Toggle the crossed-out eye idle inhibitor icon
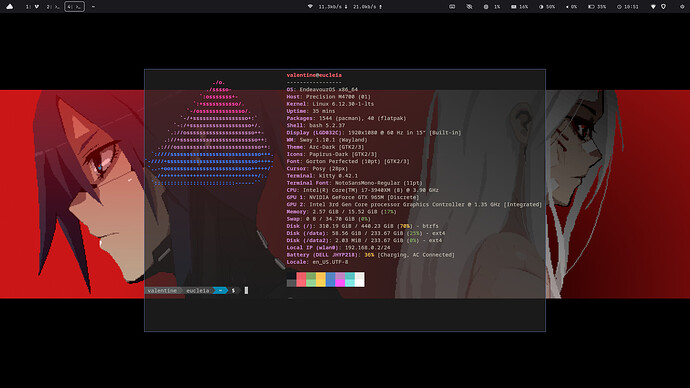The height and width of the screenshot is (388, 690). pyautogui.click(x=469, y=7)
